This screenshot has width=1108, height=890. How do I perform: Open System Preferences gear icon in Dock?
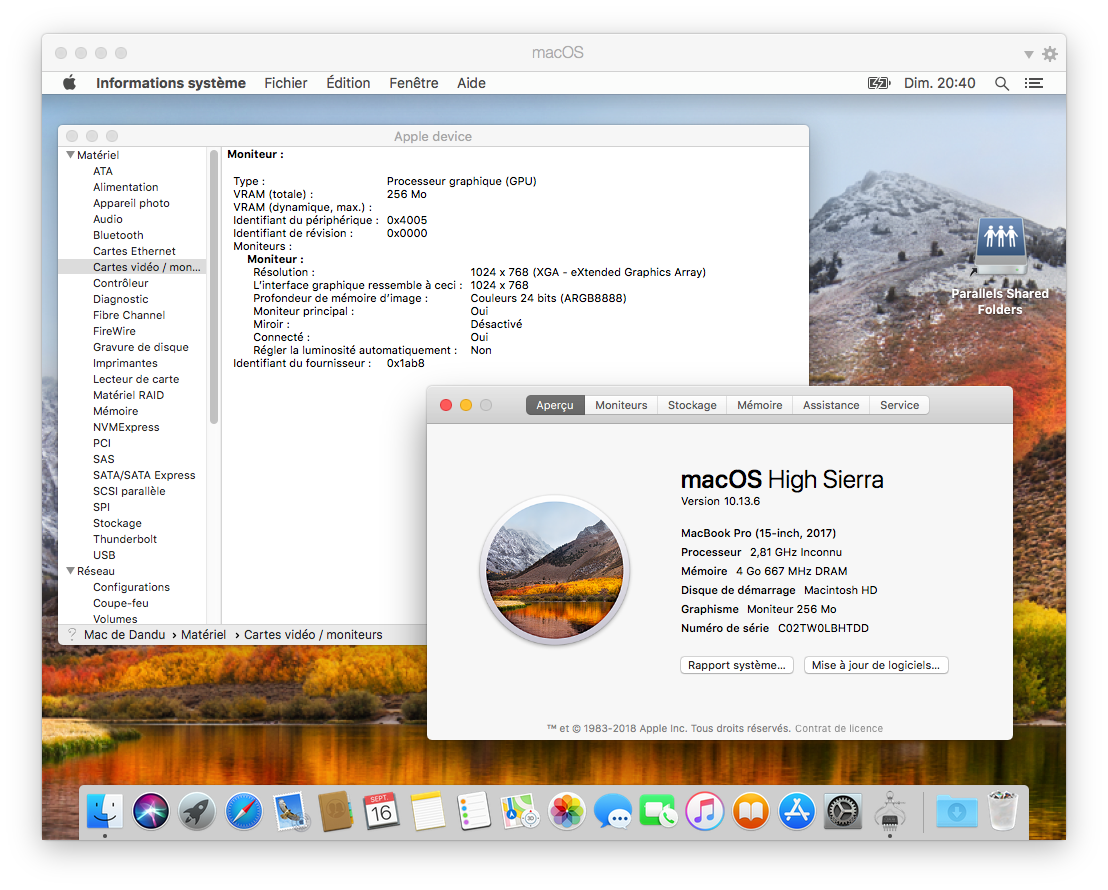843,811
